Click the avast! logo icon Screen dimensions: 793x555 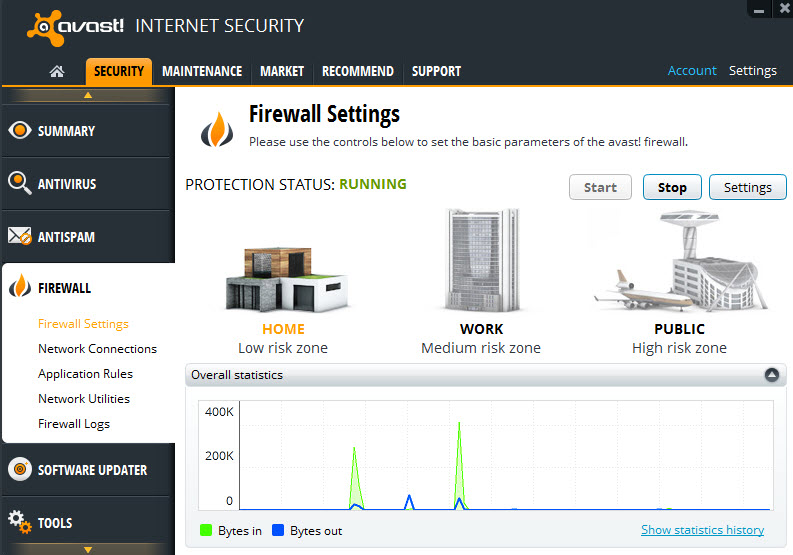(46, 27)
